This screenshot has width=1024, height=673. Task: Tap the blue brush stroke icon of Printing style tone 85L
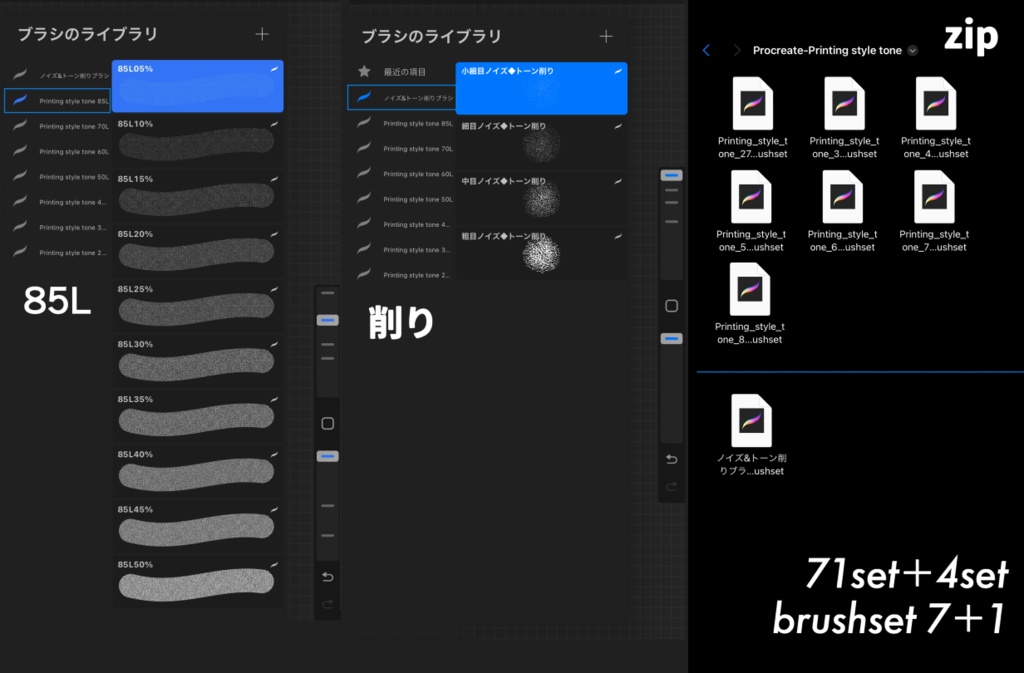point(21,100)
